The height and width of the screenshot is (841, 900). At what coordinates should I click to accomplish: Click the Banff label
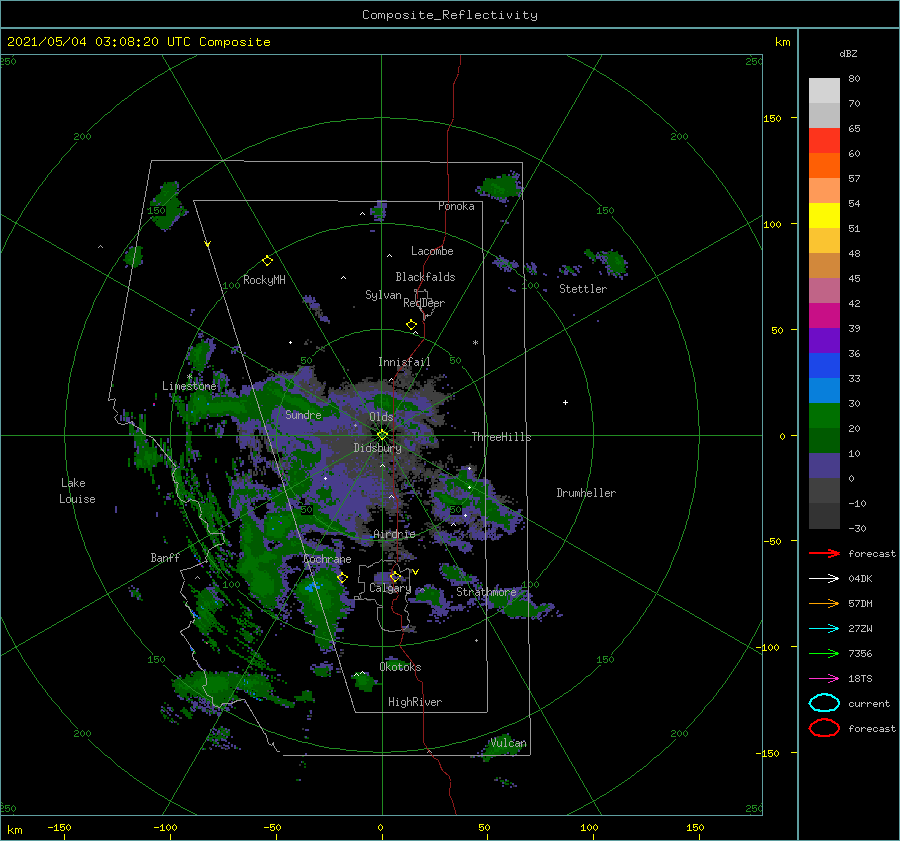point(165,557)
